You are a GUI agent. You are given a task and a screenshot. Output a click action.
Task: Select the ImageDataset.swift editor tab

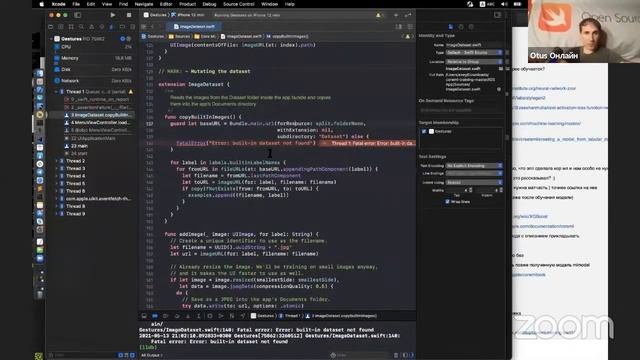tap(194, 27)
